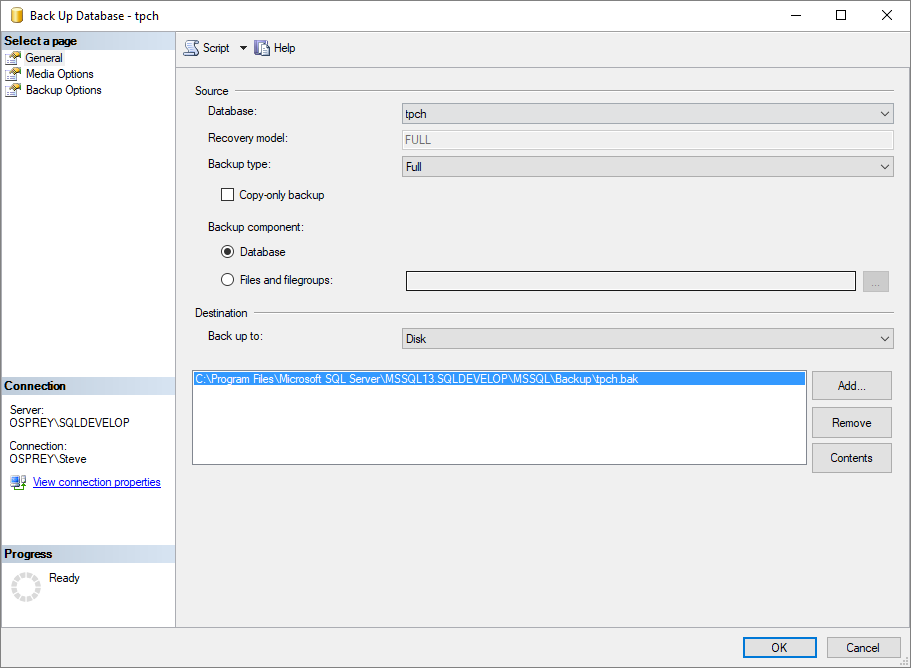Open View connection properties link
This screenshot has width=911, height=668.
[x=96, y=482]
